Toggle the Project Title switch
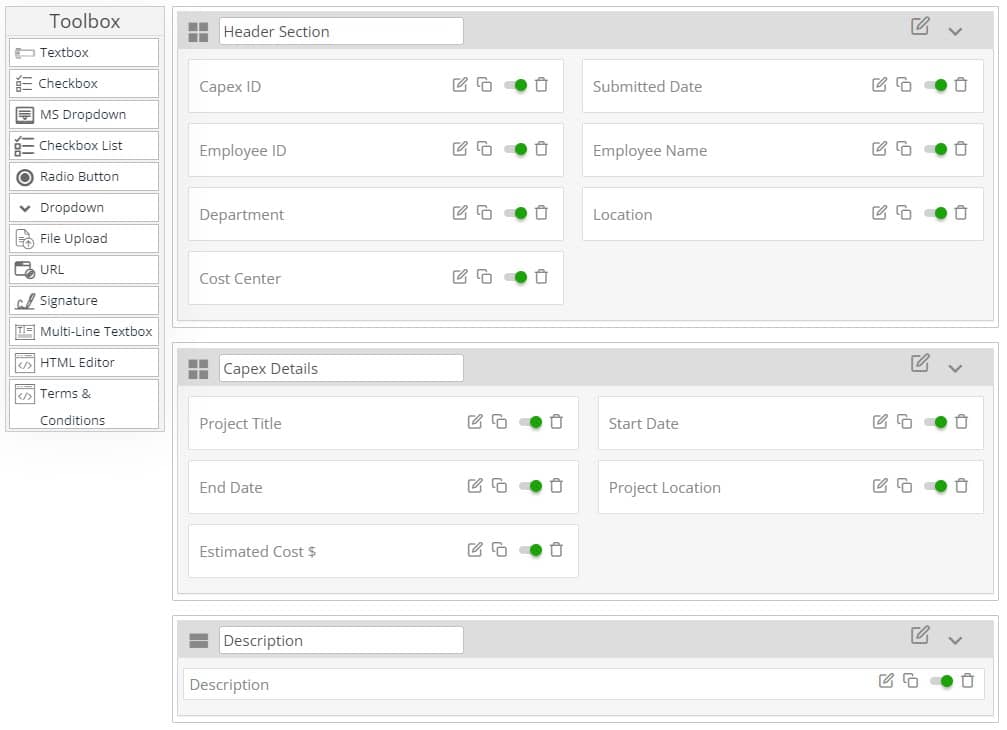This screenshot has height=730, width=1007. (x=530, y=422)
